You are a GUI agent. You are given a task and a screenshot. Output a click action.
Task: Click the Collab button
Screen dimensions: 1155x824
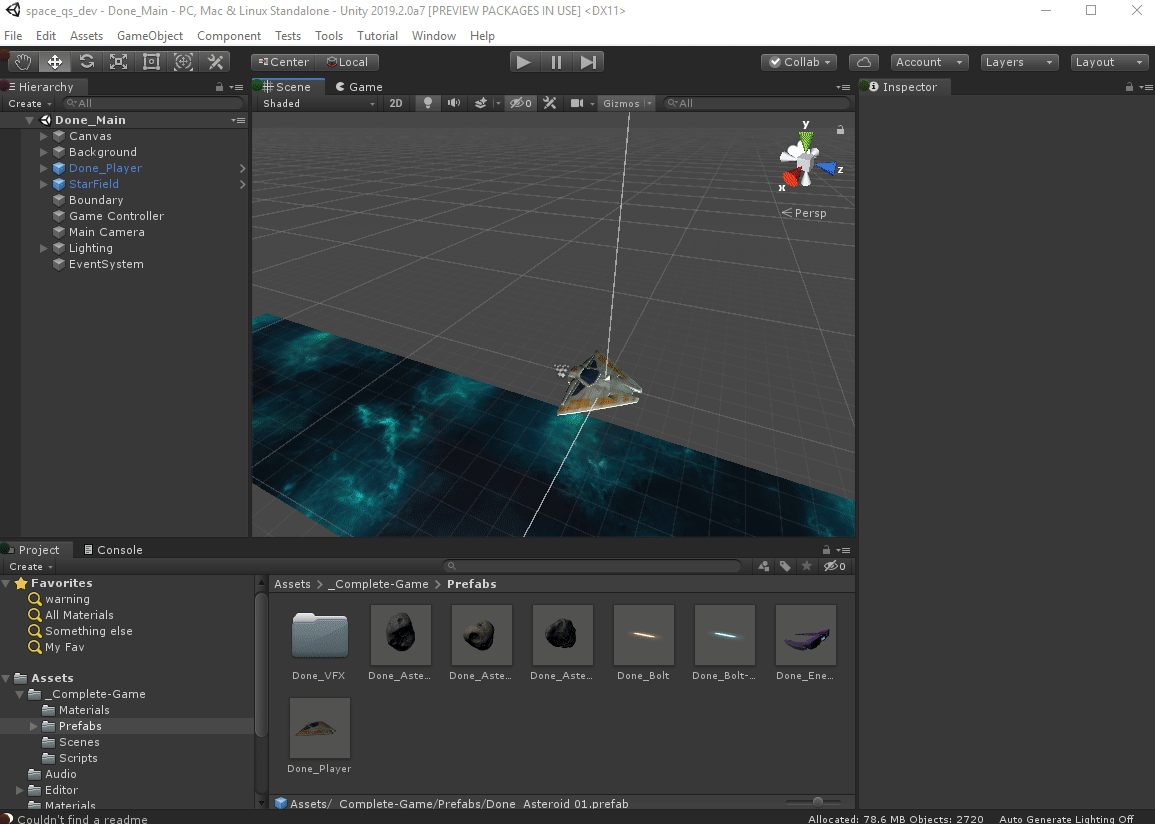pyautogui.click(x=800, y=62)
